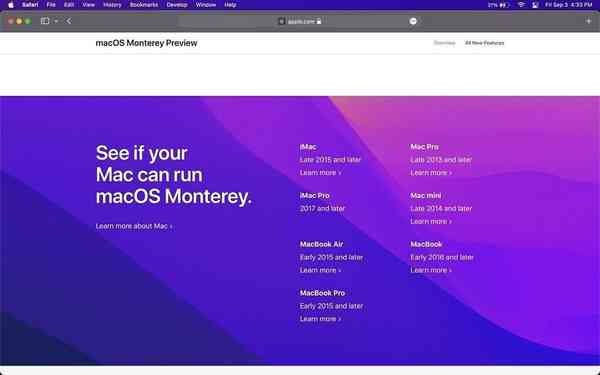This screenshot has height=375, width=600.
Task: Open the user switching icon in menu bar
Action: click(x=535, y=5)
